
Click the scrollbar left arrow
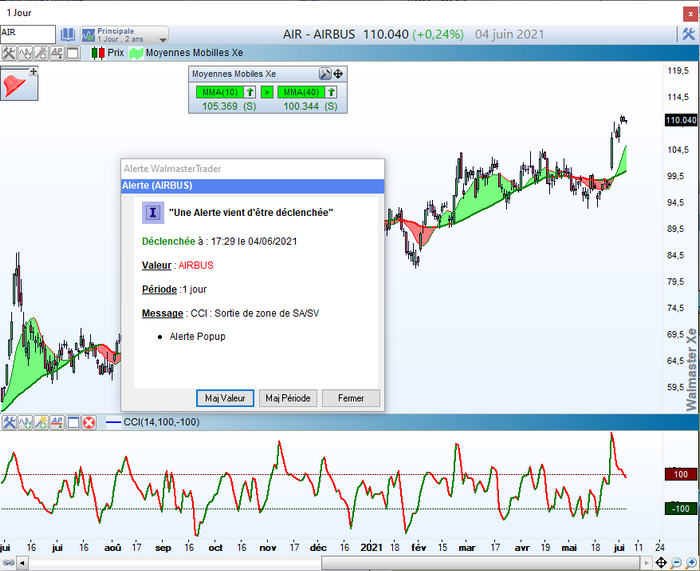tap(22, 563)
